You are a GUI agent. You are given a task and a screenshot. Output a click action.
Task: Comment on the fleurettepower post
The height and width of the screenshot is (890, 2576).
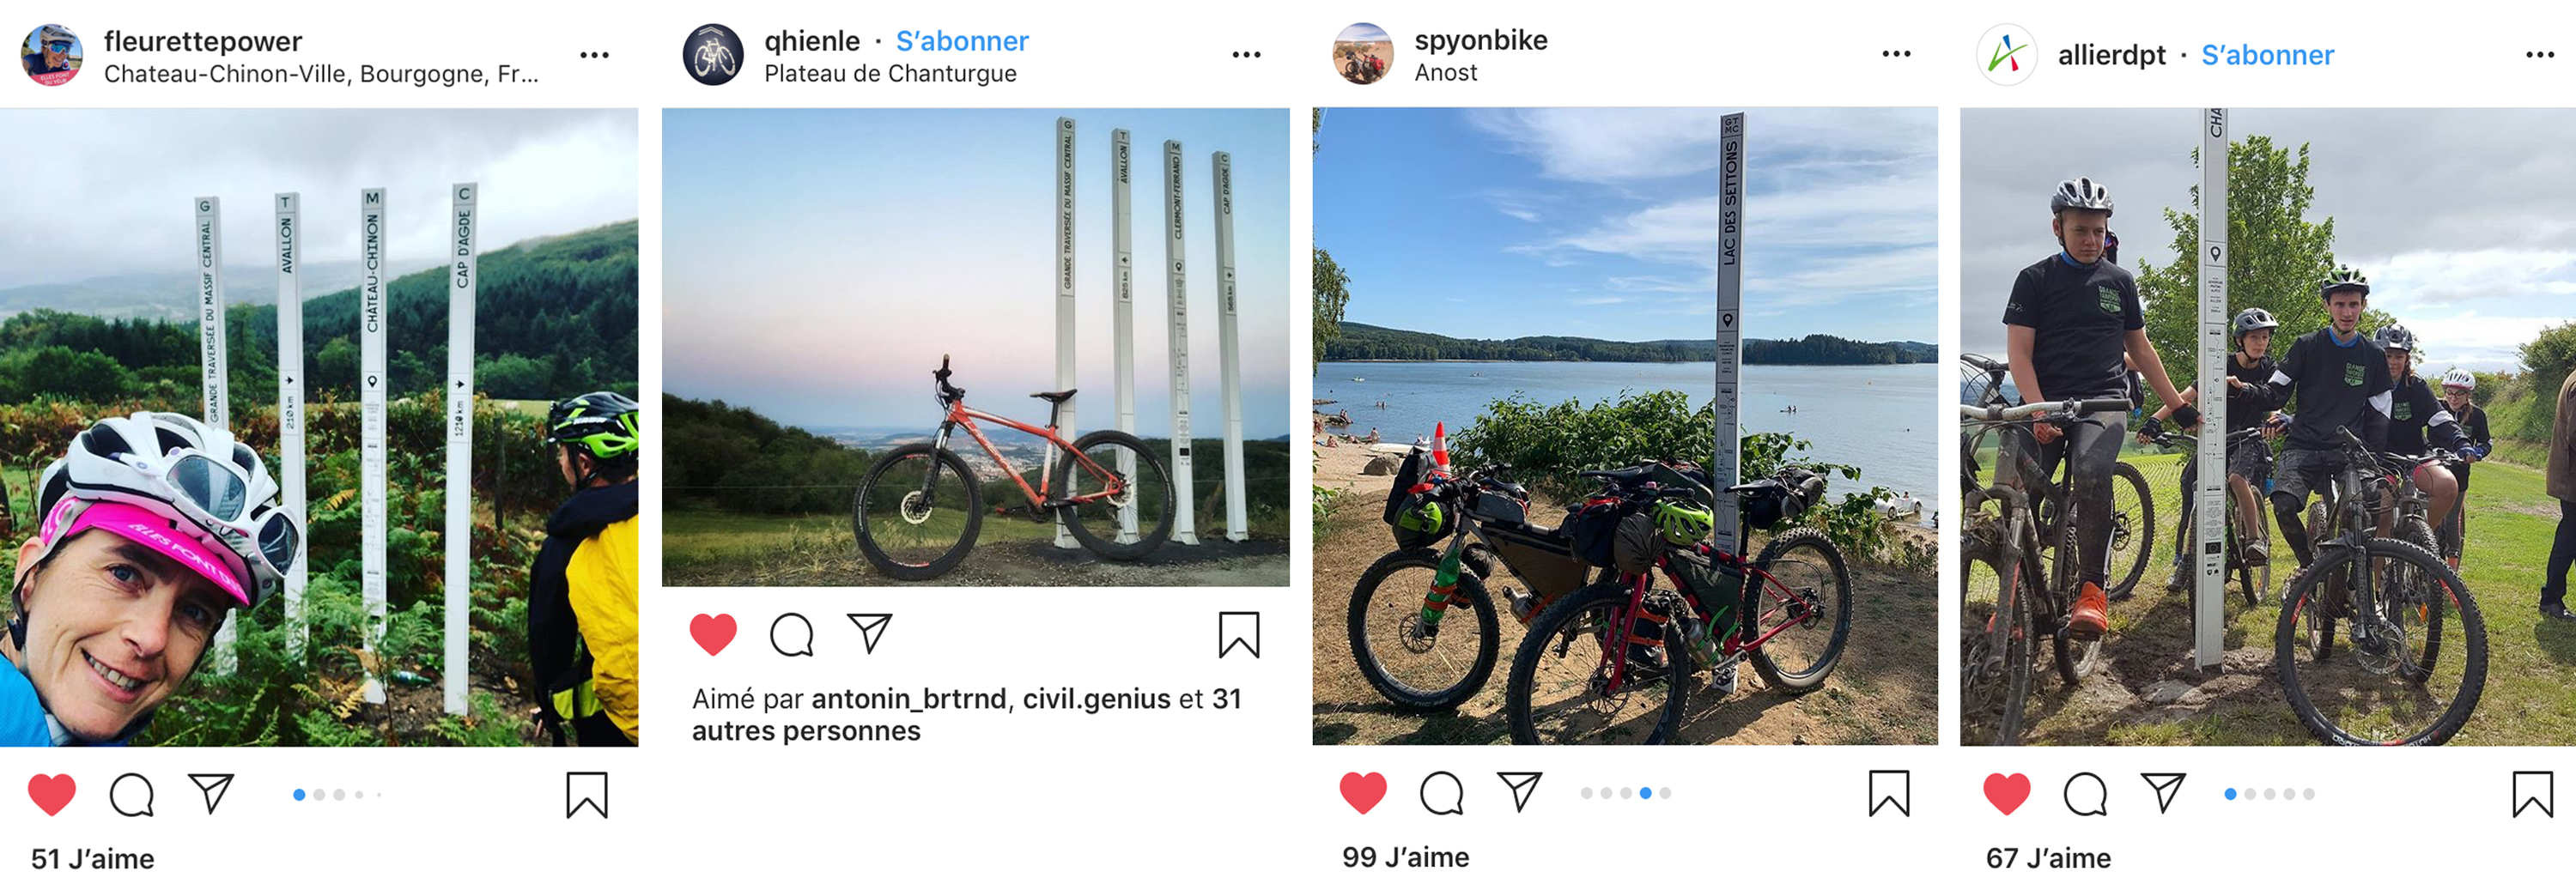tap(131, 796)
